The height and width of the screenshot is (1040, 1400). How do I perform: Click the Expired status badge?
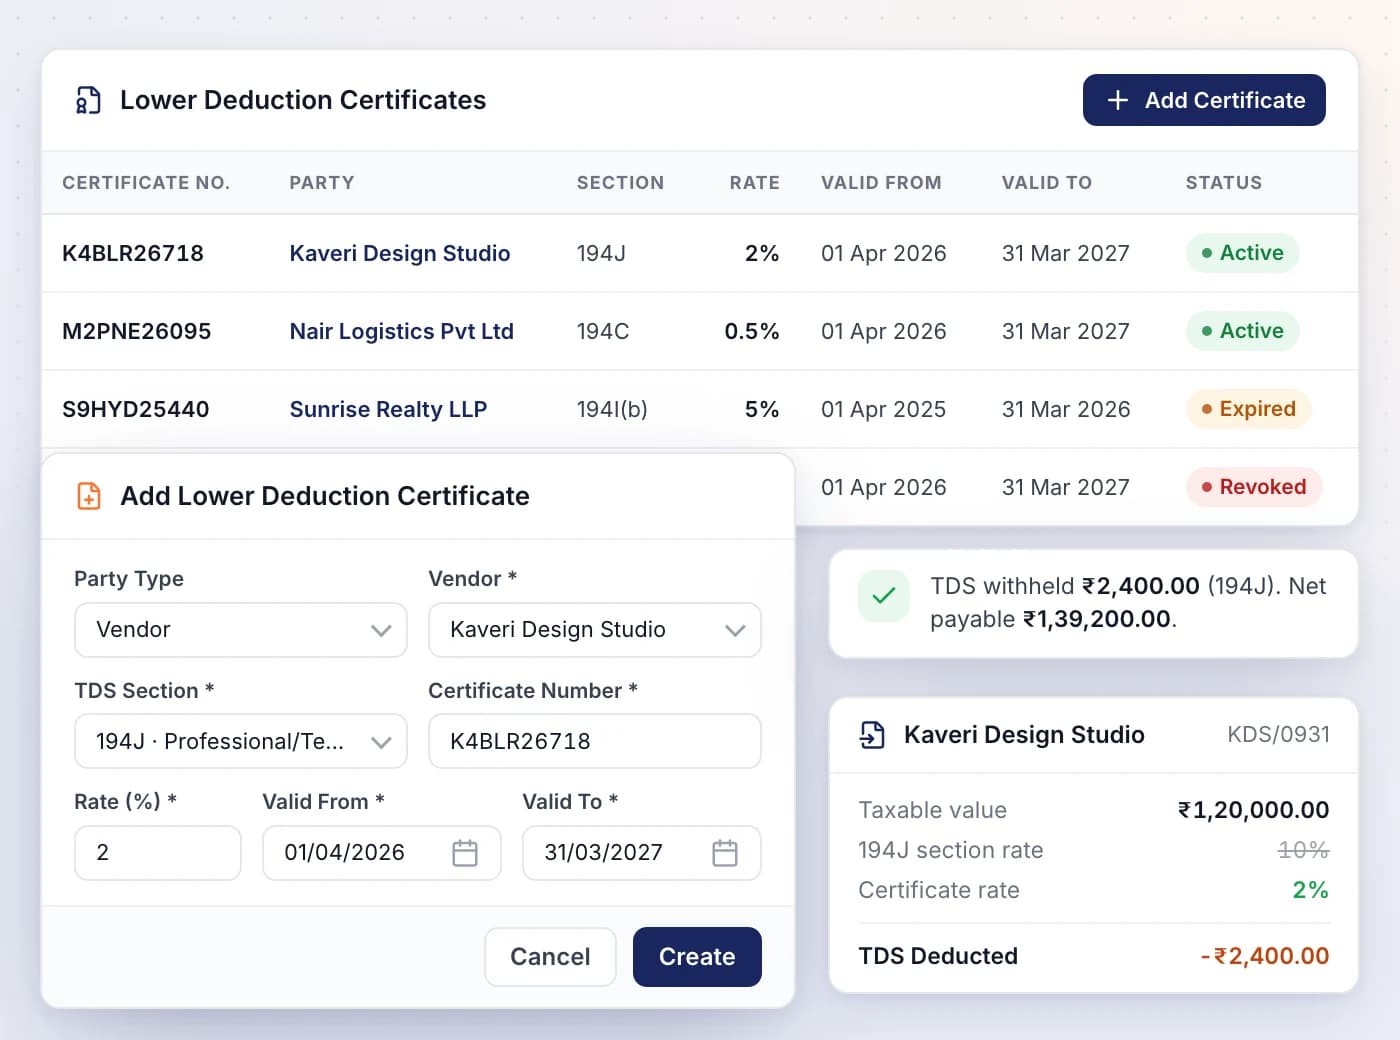point(1249,409)
